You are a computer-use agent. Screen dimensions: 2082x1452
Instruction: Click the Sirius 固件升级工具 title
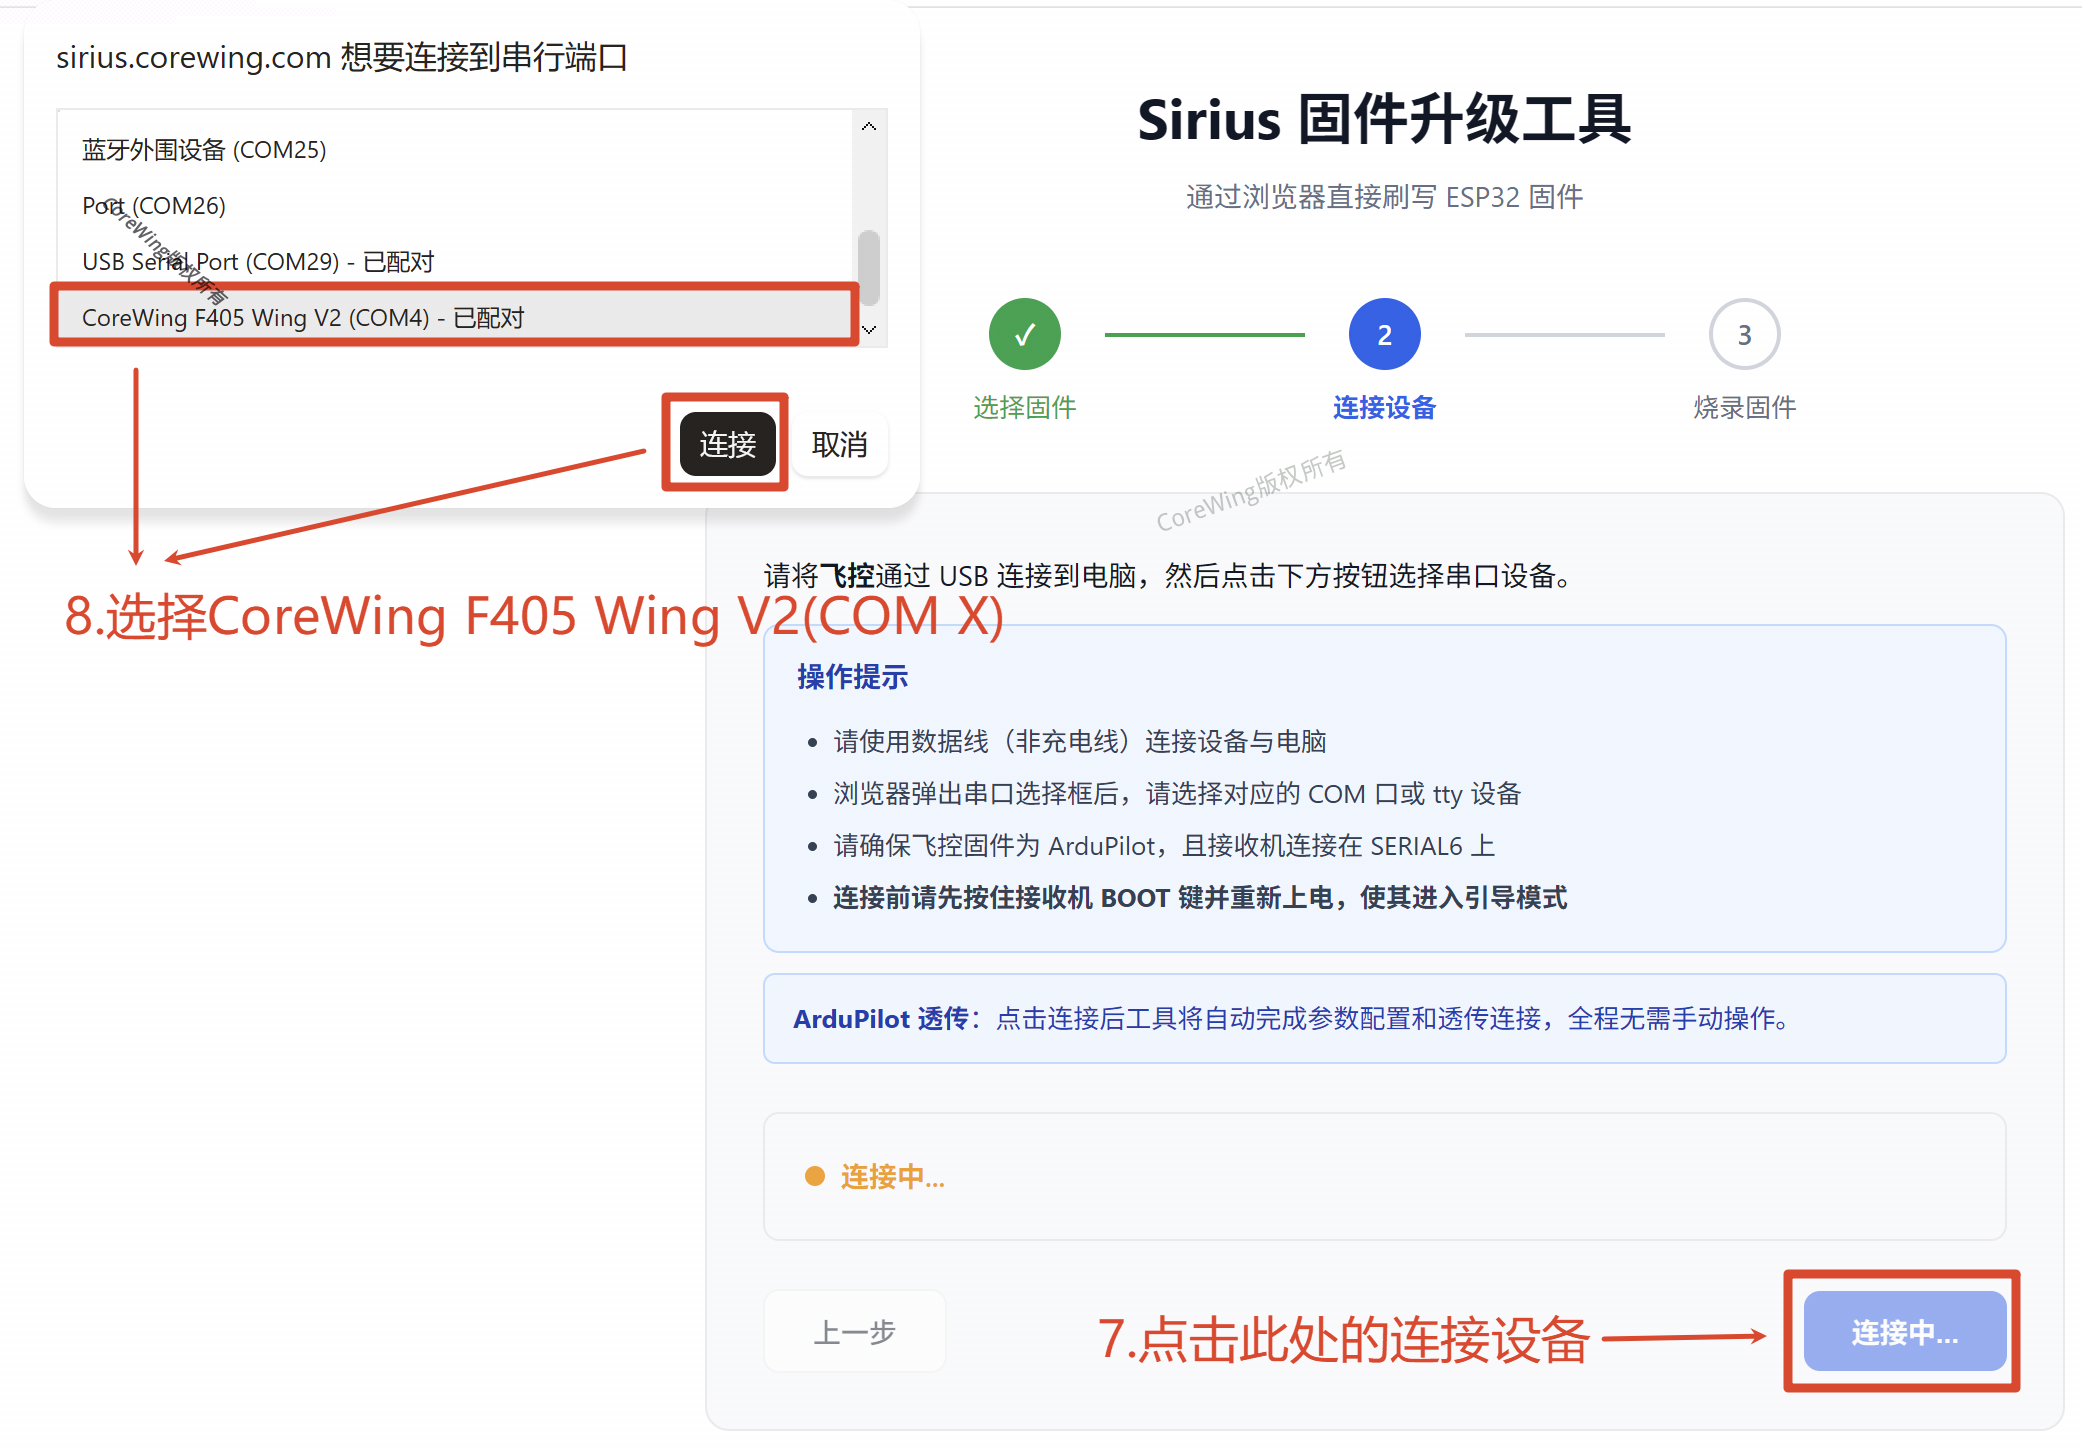point(1385,120)
